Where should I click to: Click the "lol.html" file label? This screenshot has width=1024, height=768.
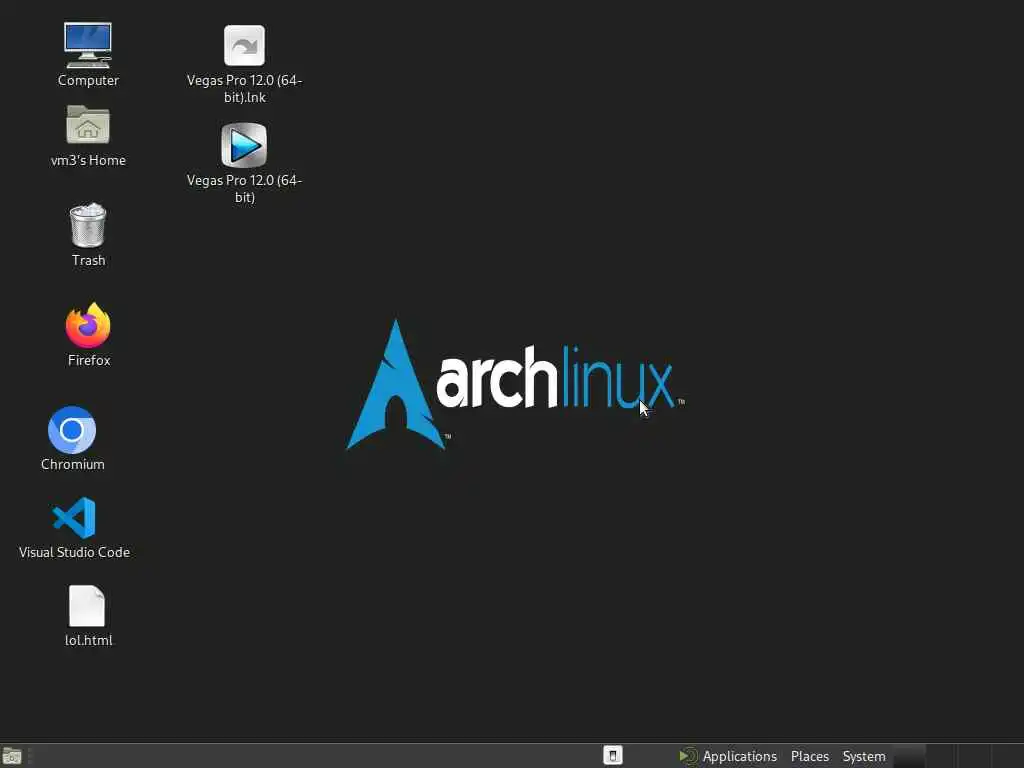tap(88, 640)
